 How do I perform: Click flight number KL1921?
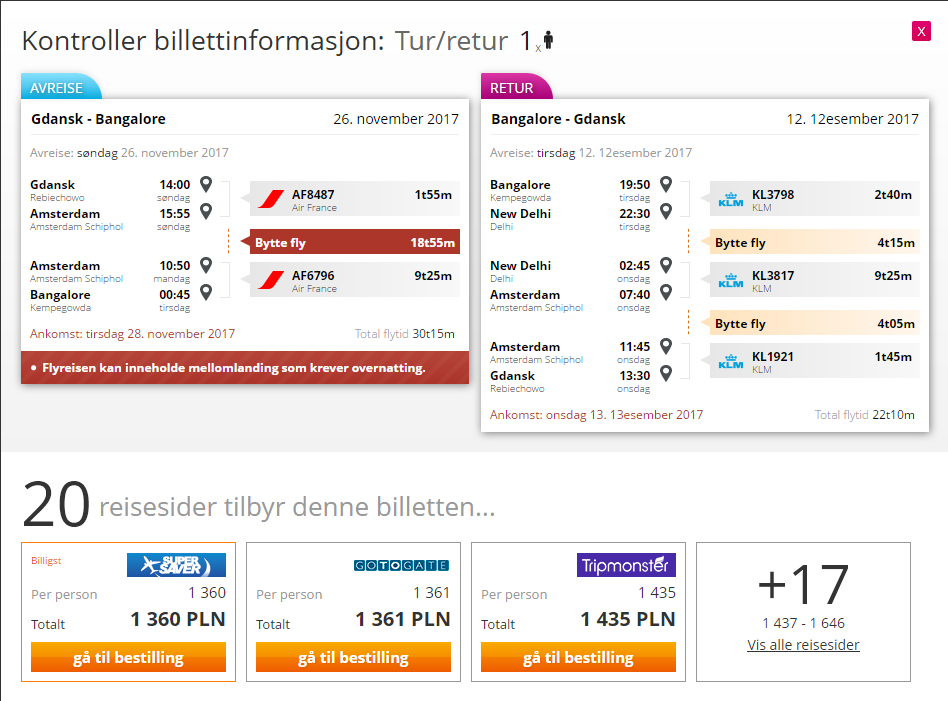(x=773, y=357)
